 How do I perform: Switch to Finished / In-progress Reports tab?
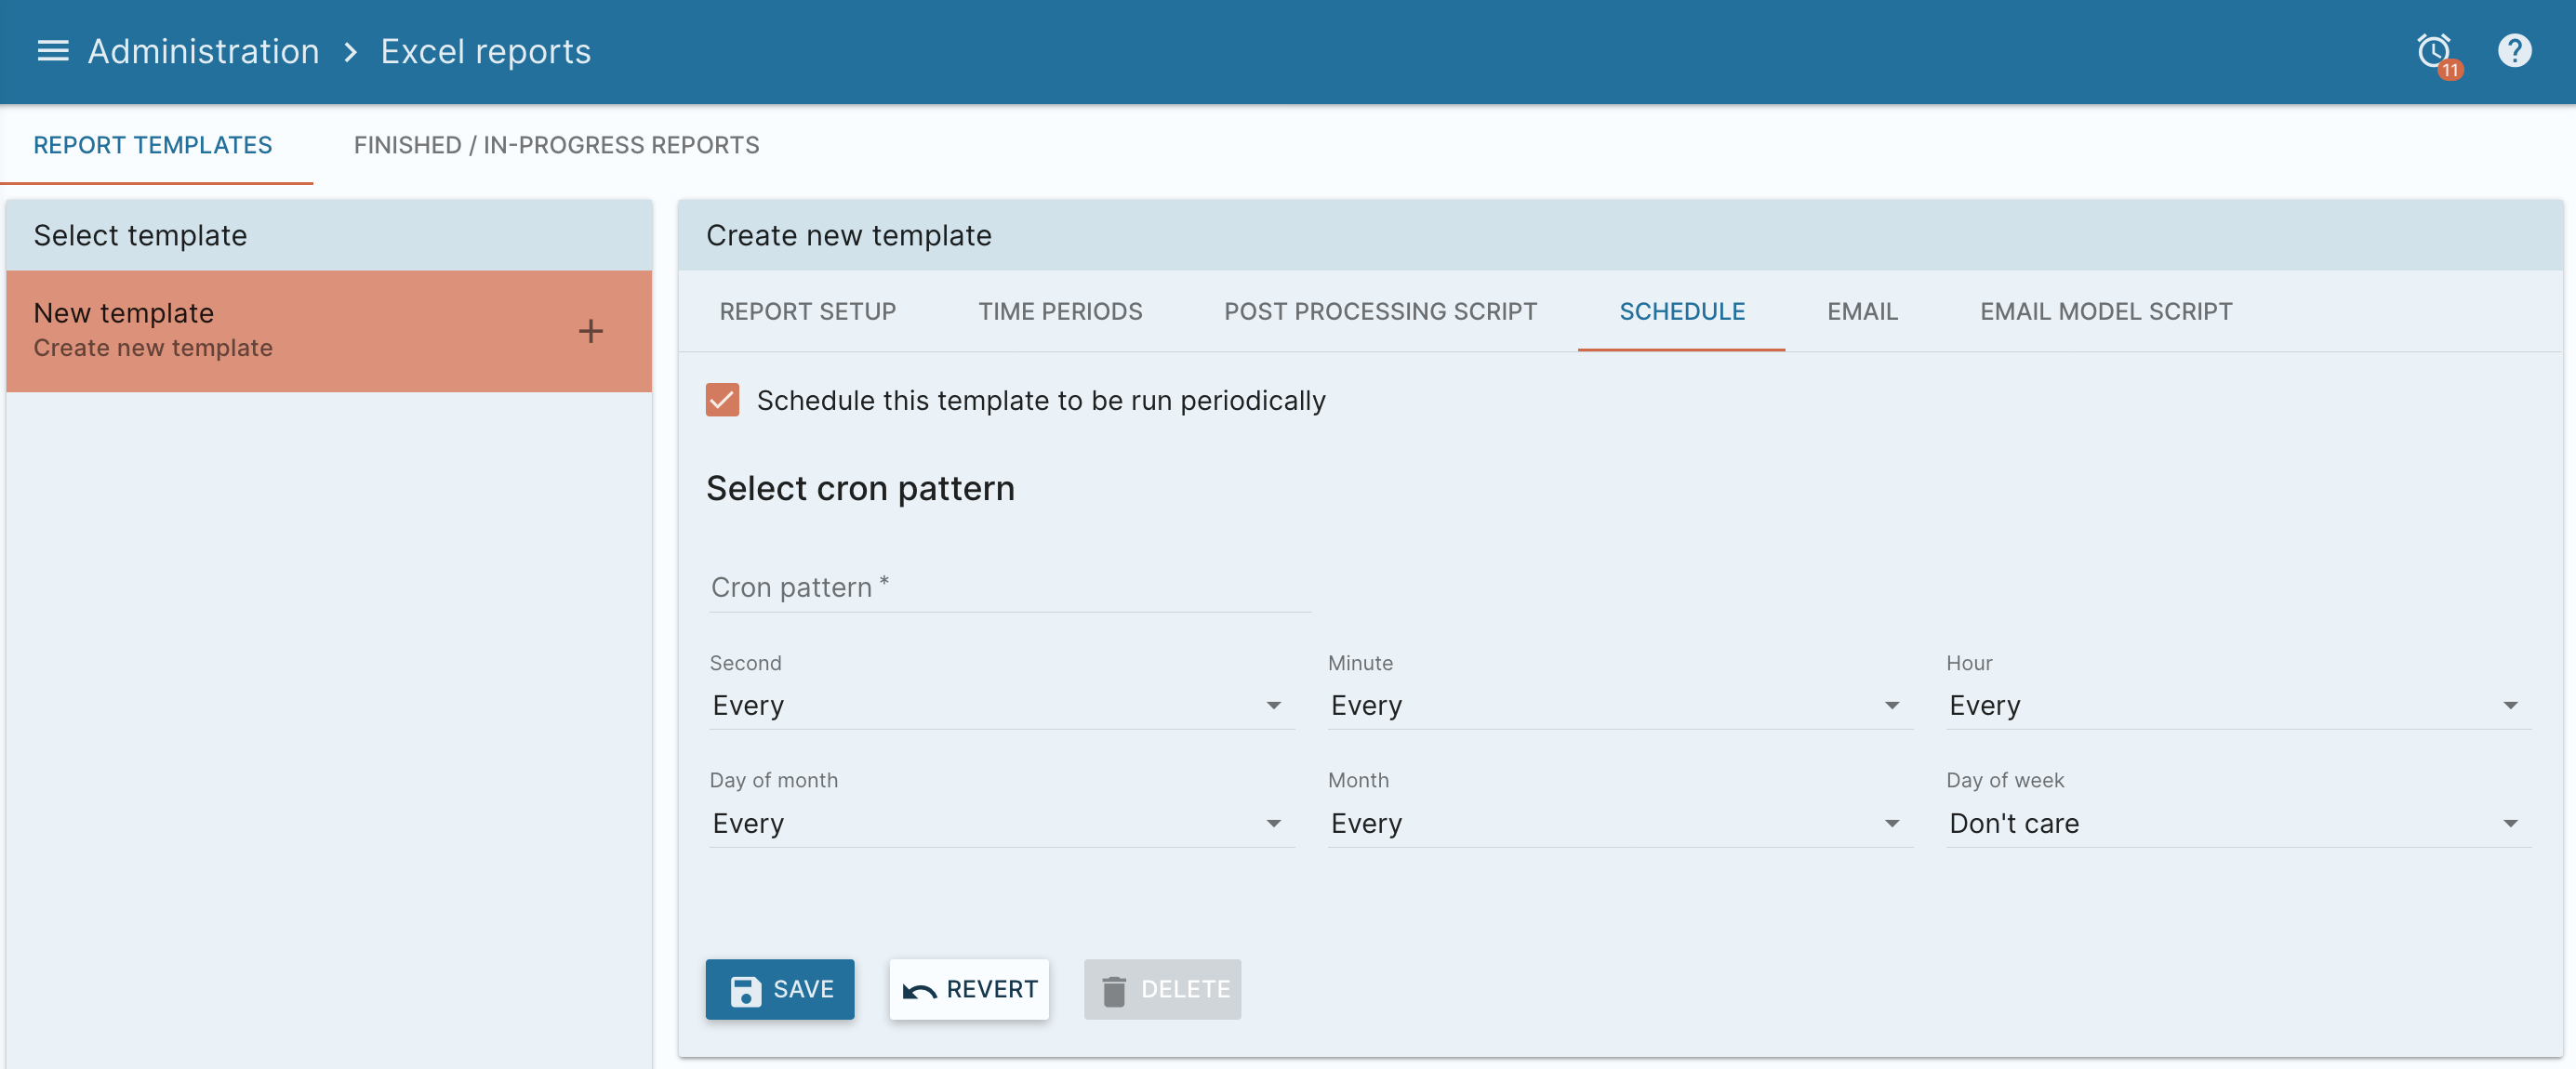556,145
